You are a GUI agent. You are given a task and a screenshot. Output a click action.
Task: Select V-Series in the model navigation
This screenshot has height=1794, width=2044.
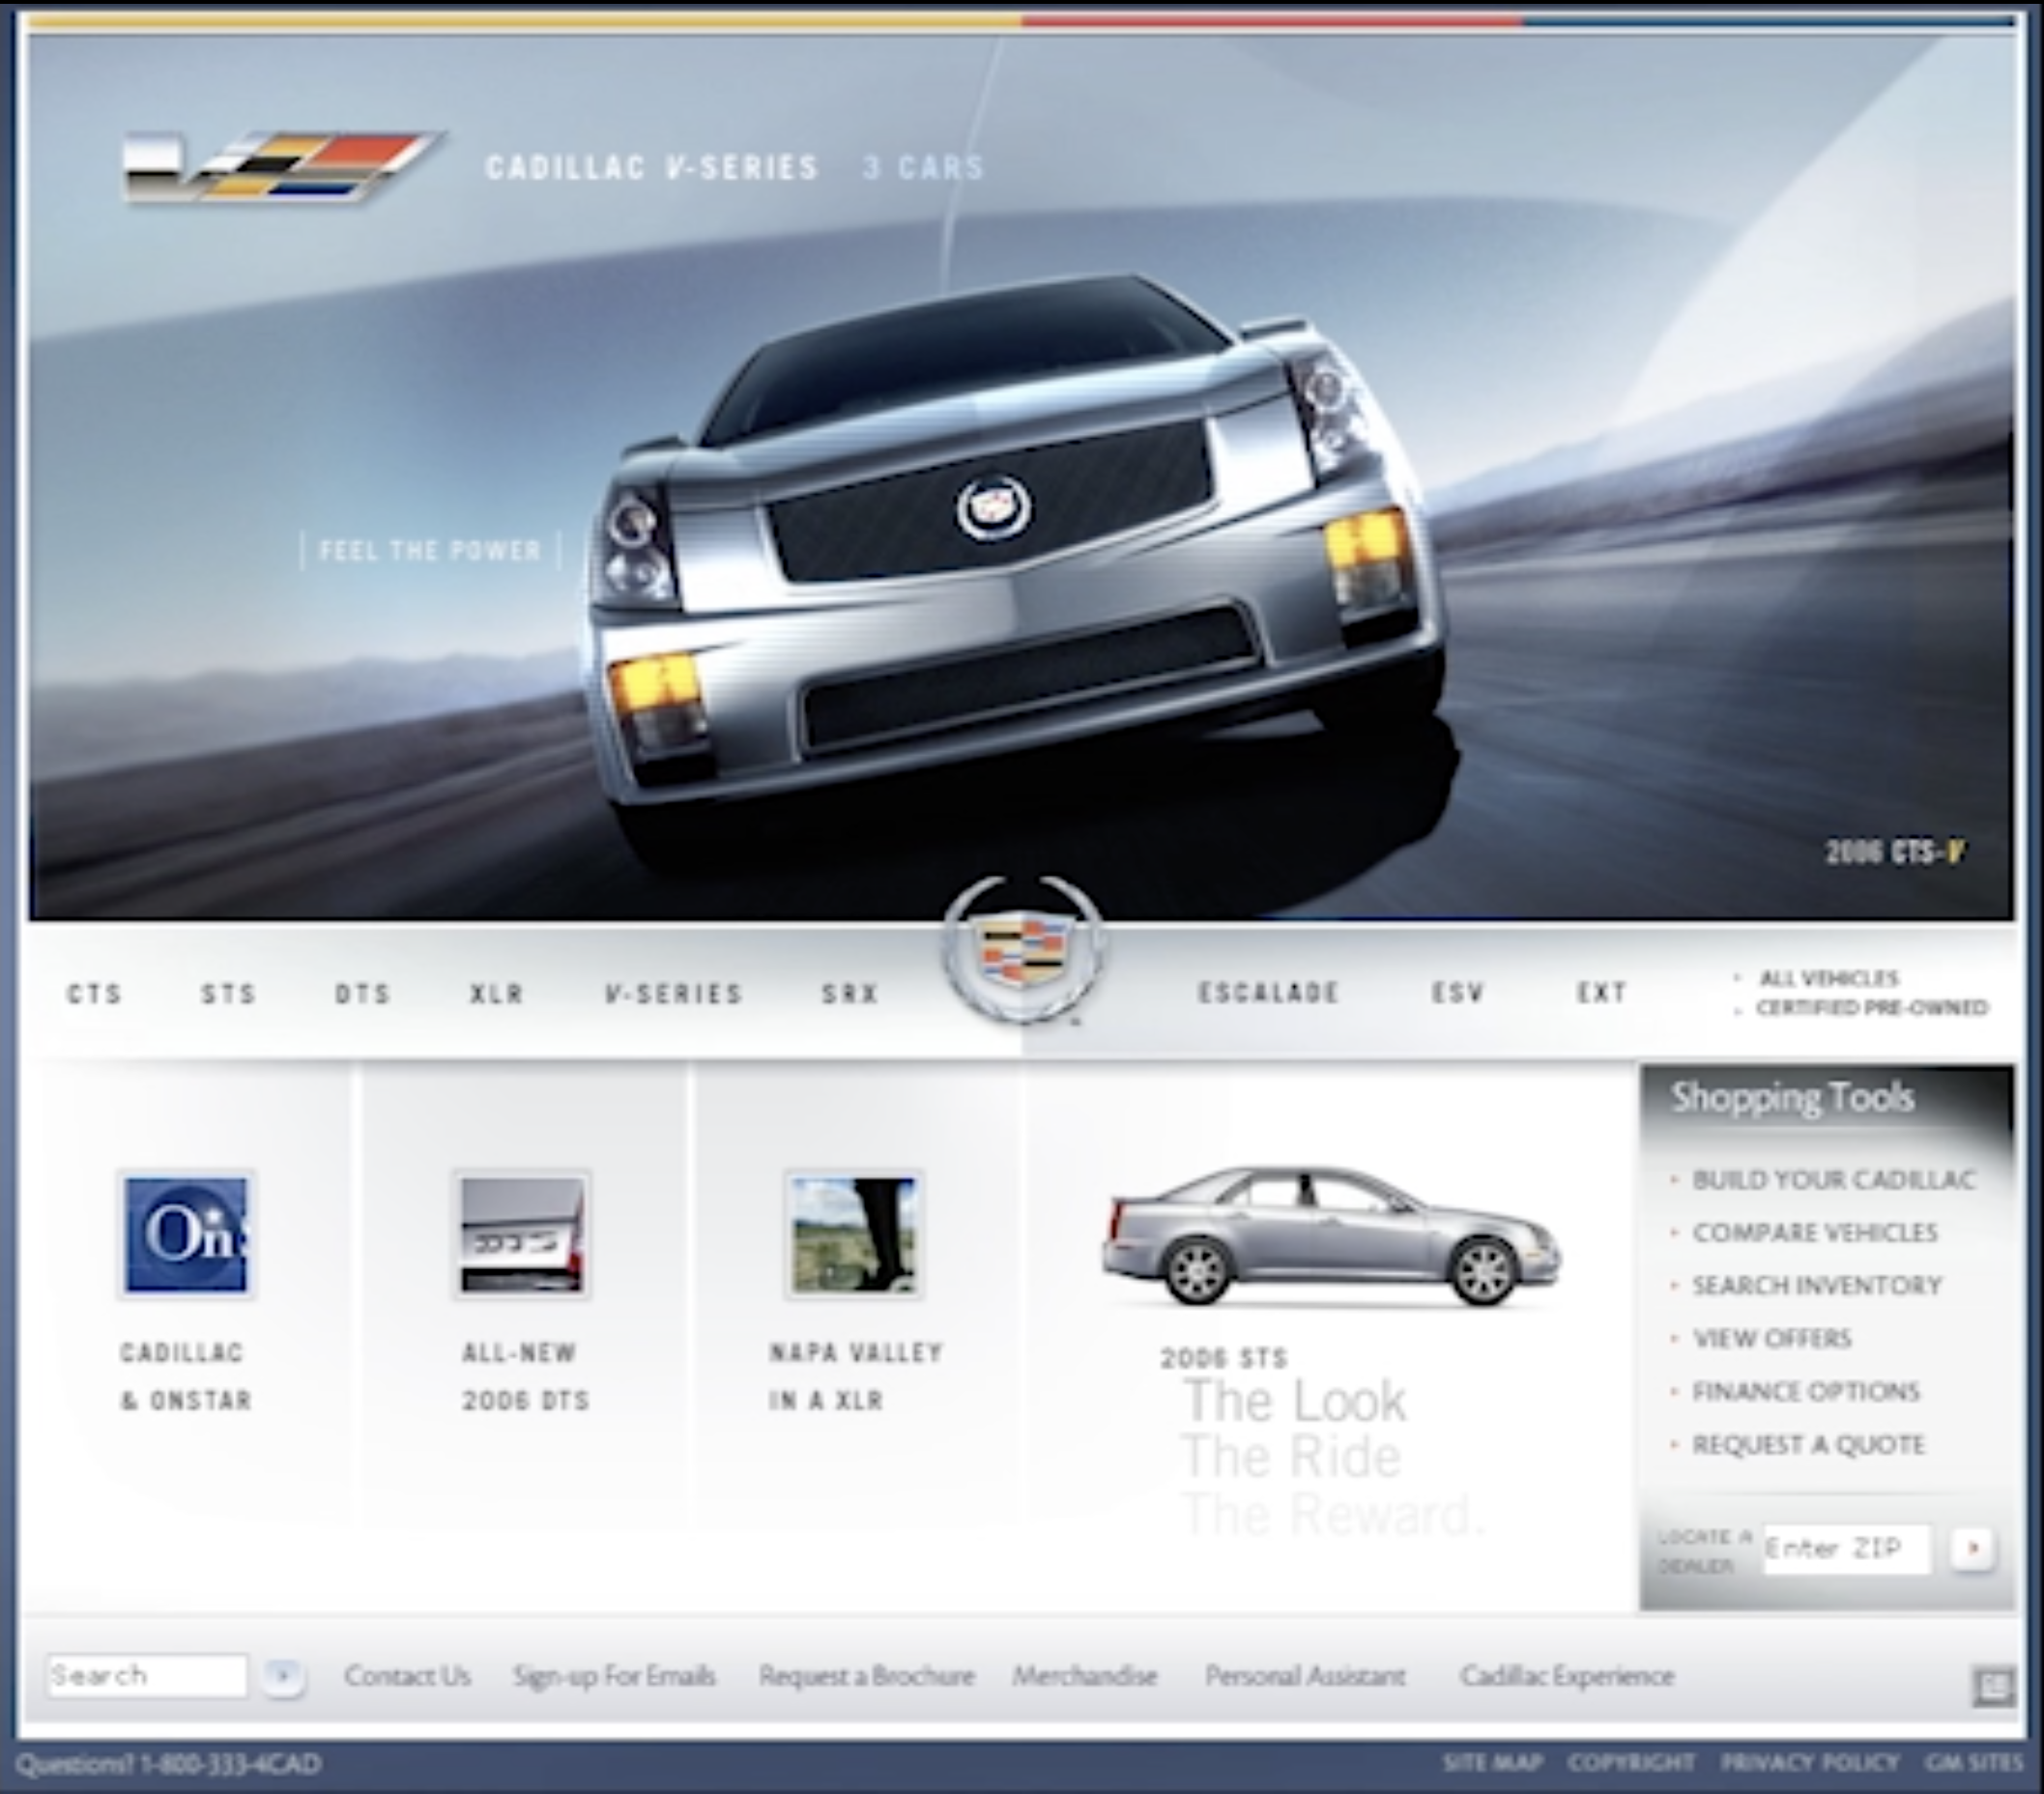(673, 994)
